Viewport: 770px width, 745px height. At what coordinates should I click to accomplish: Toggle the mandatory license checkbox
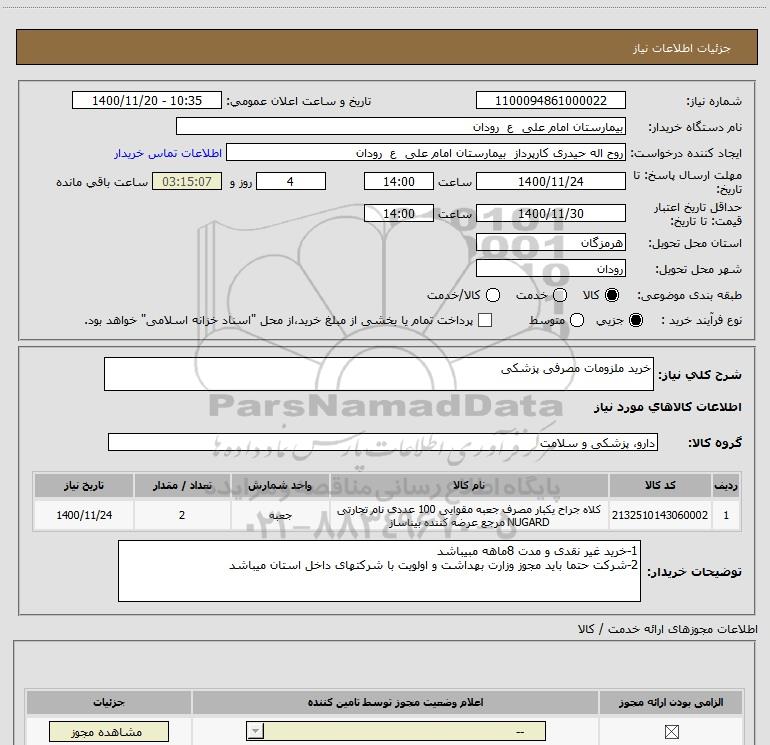[671, 732]
